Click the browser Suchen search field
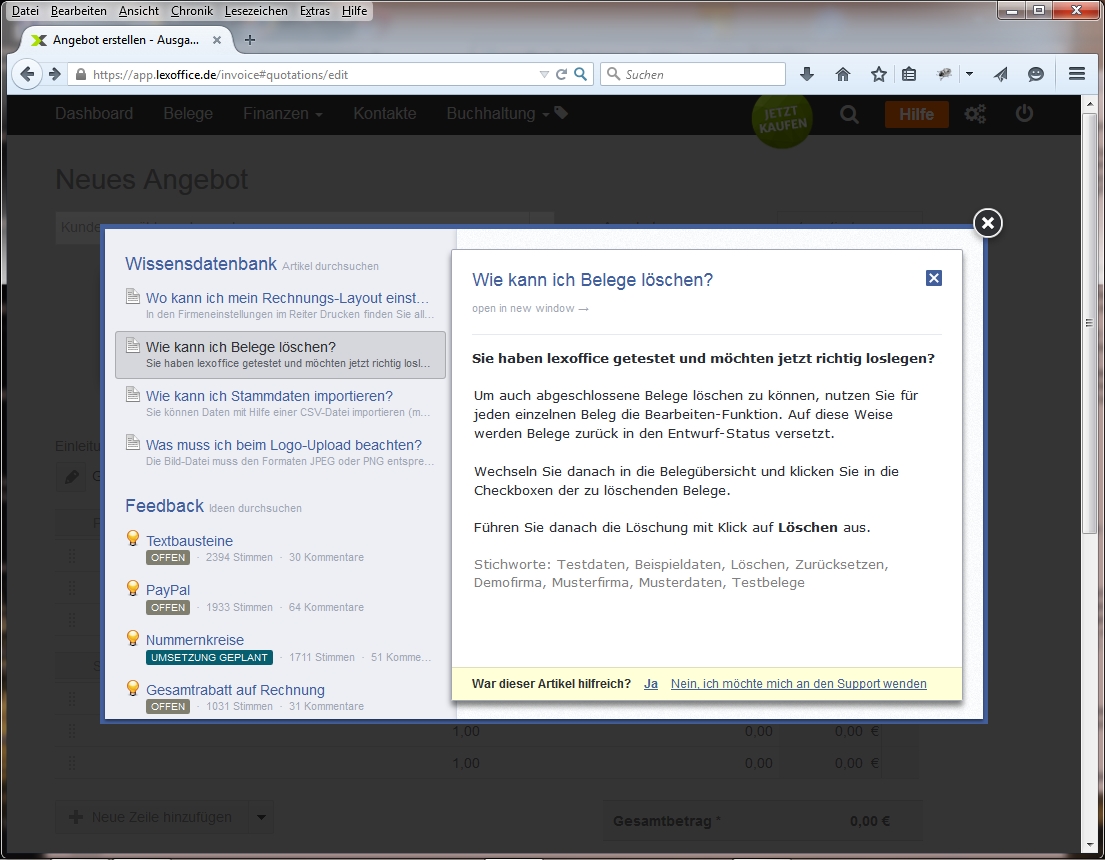 point(693,74)
